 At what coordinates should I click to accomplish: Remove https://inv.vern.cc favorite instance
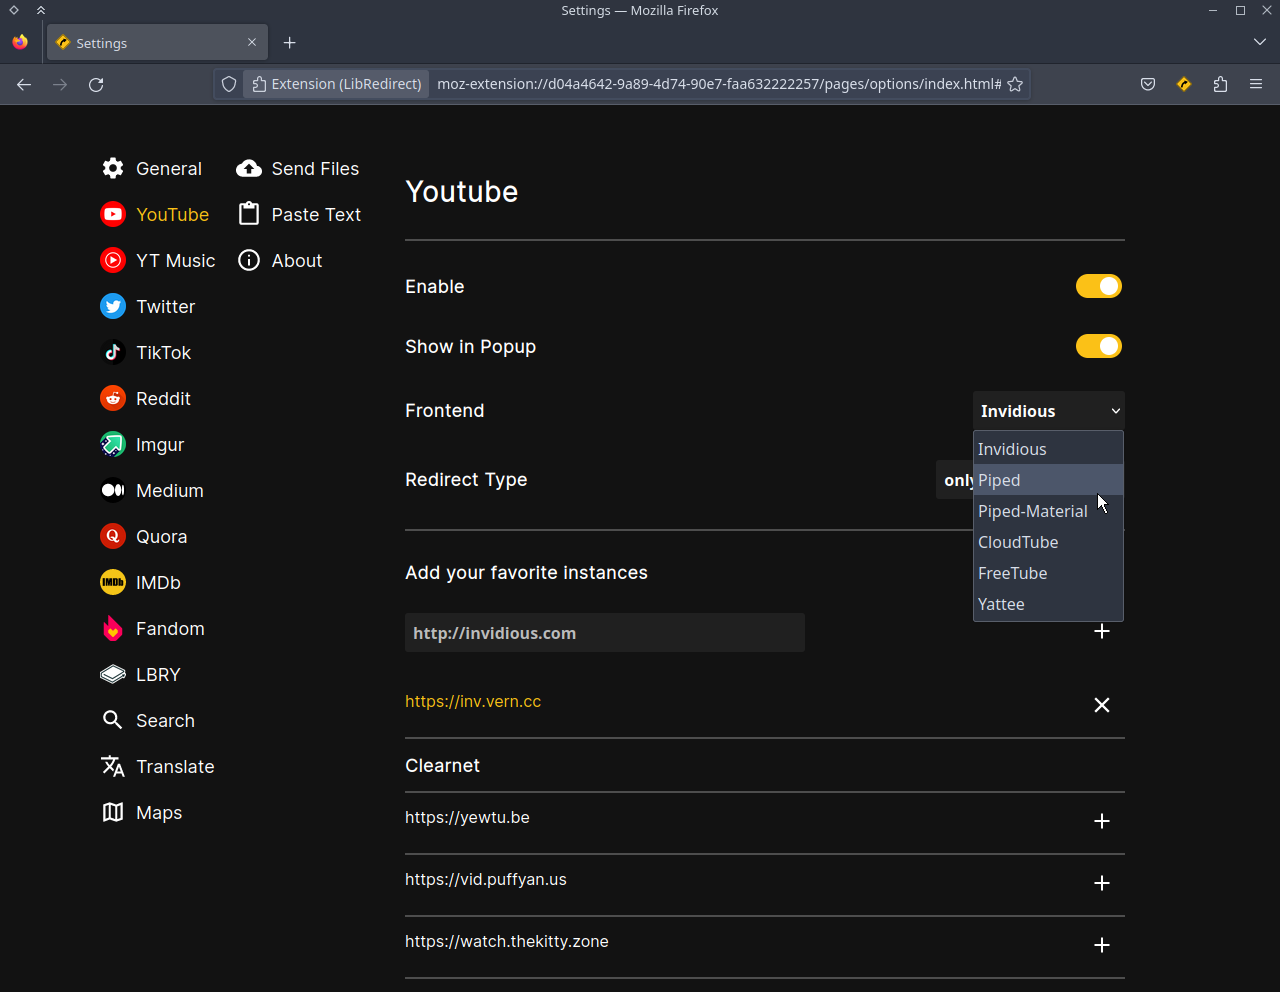pyautogui.click(x=1102, y=705)
